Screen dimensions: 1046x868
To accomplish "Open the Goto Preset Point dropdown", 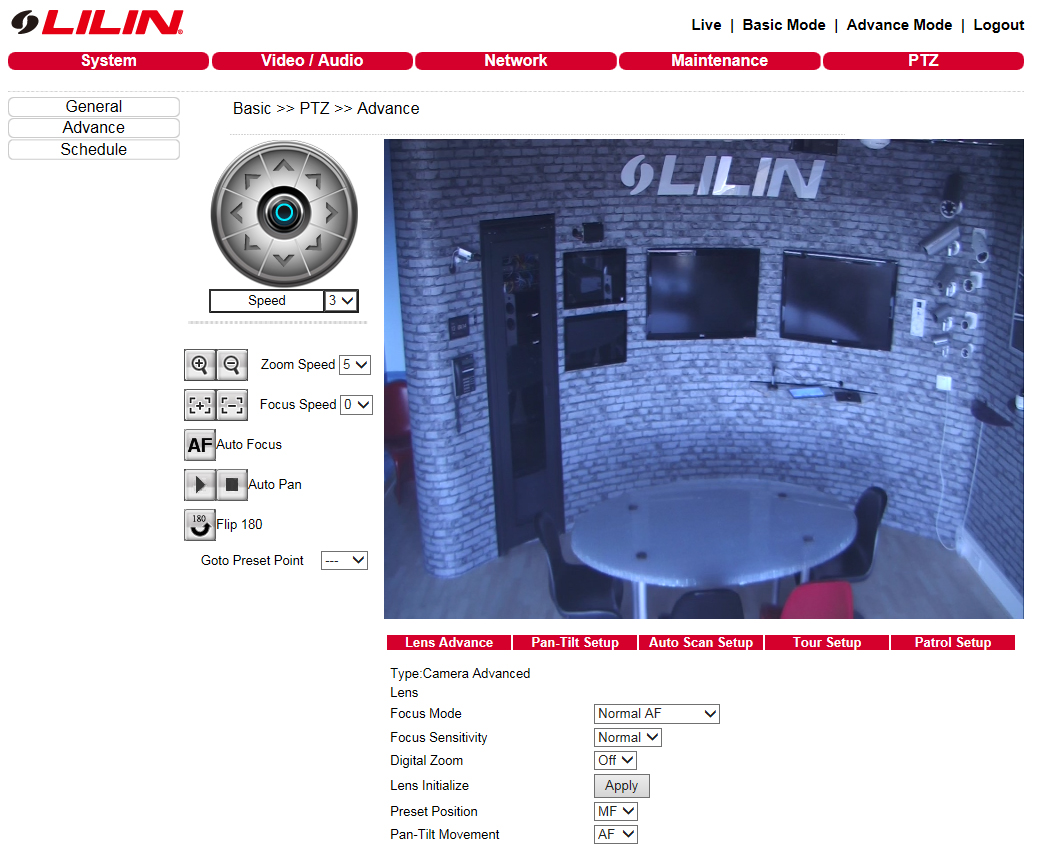I will (x=344, y=561).
